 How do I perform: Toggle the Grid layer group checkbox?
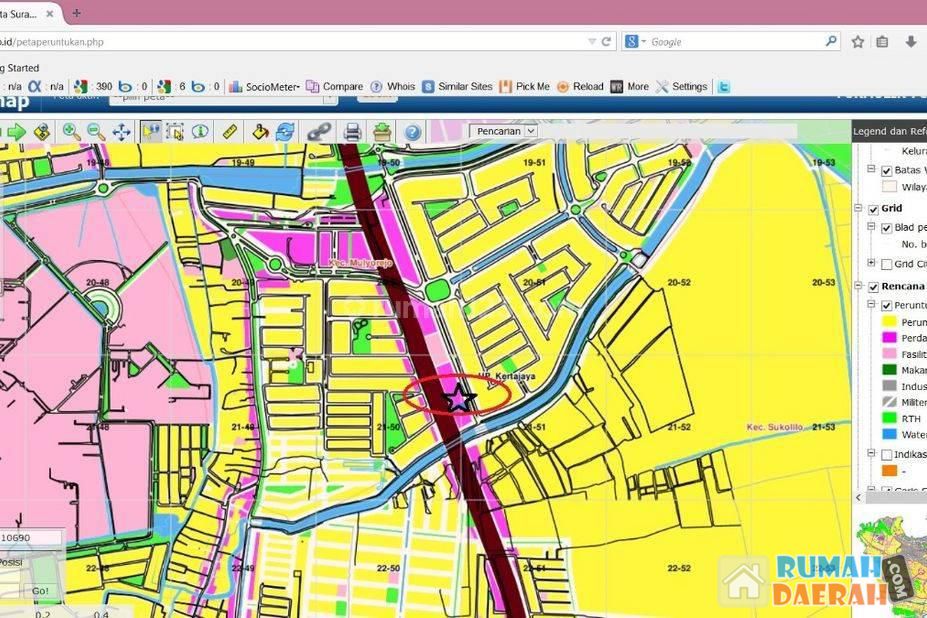pos(871,209)
